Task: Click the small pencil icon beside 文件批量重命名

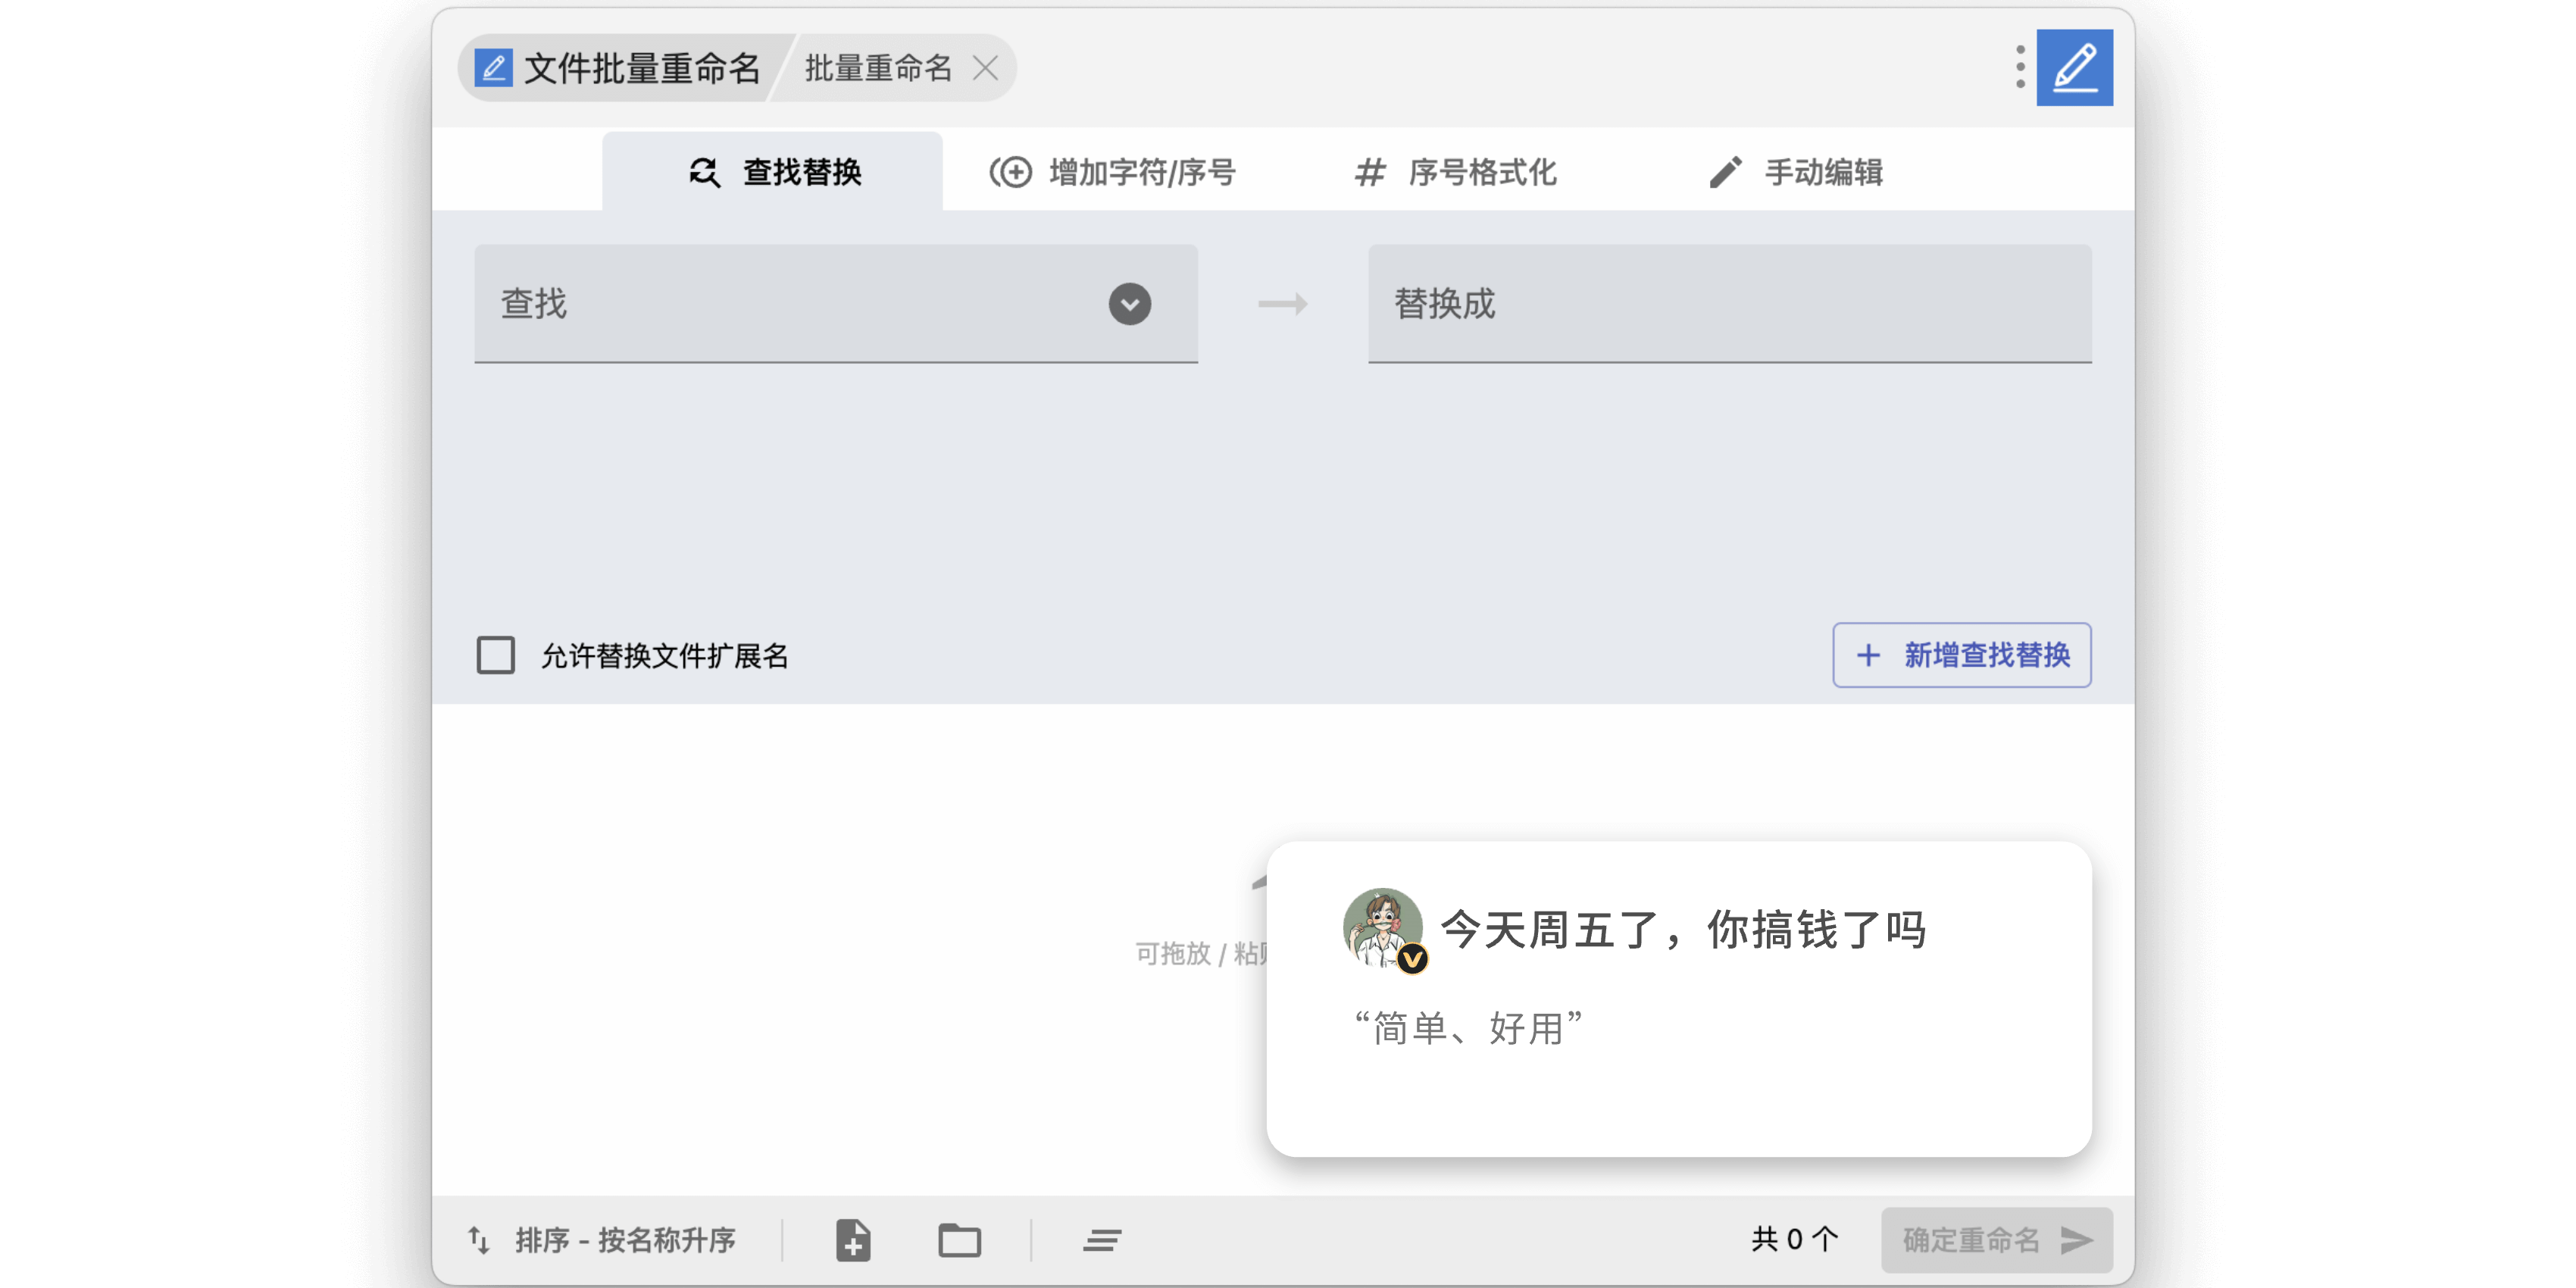Action: point(493,68)
